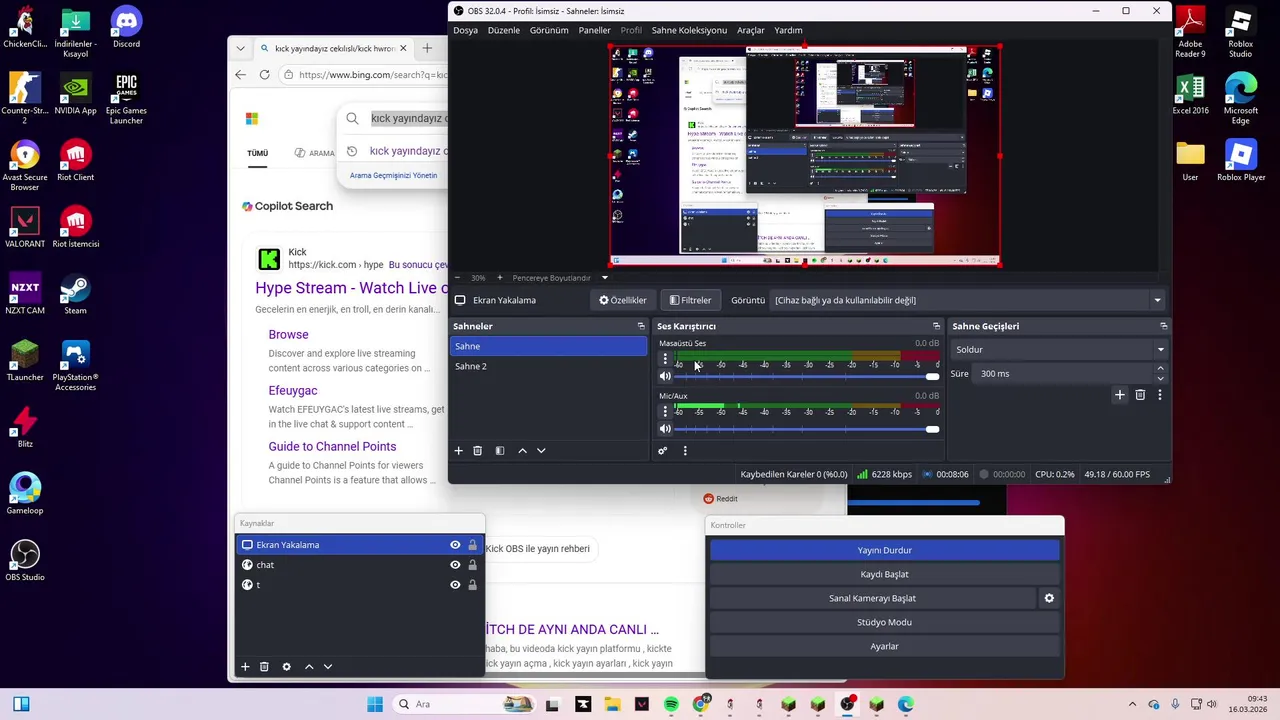Screen dimensions: 1280x720
Task: Open Görünüm menu in OBS
Action: click(x=549, y=30)
